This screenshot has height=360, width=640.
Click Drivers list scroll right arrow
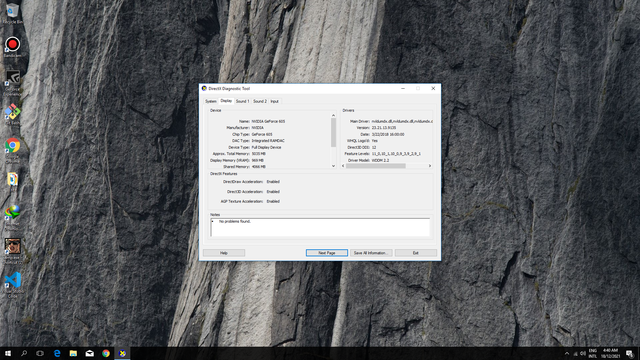coord(430,166)
